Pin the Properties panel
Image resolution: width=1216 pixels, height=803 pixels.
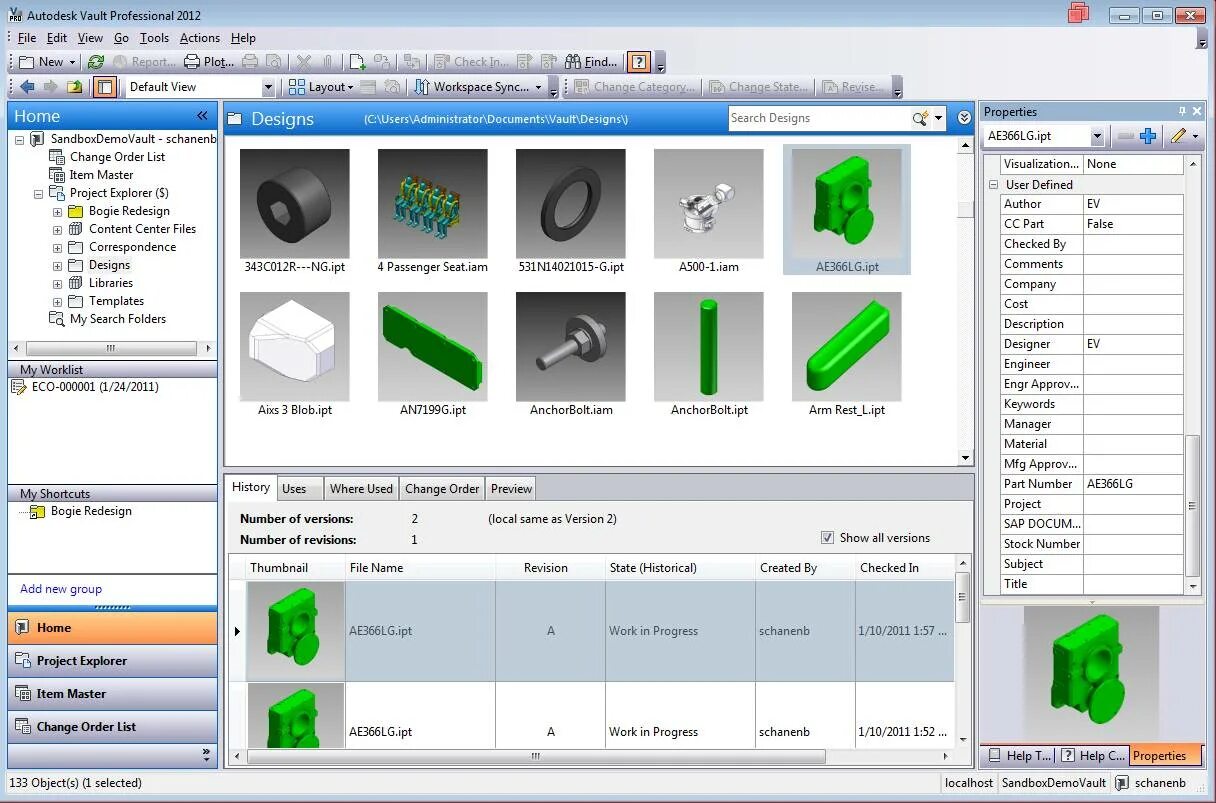coord(1182,112)
